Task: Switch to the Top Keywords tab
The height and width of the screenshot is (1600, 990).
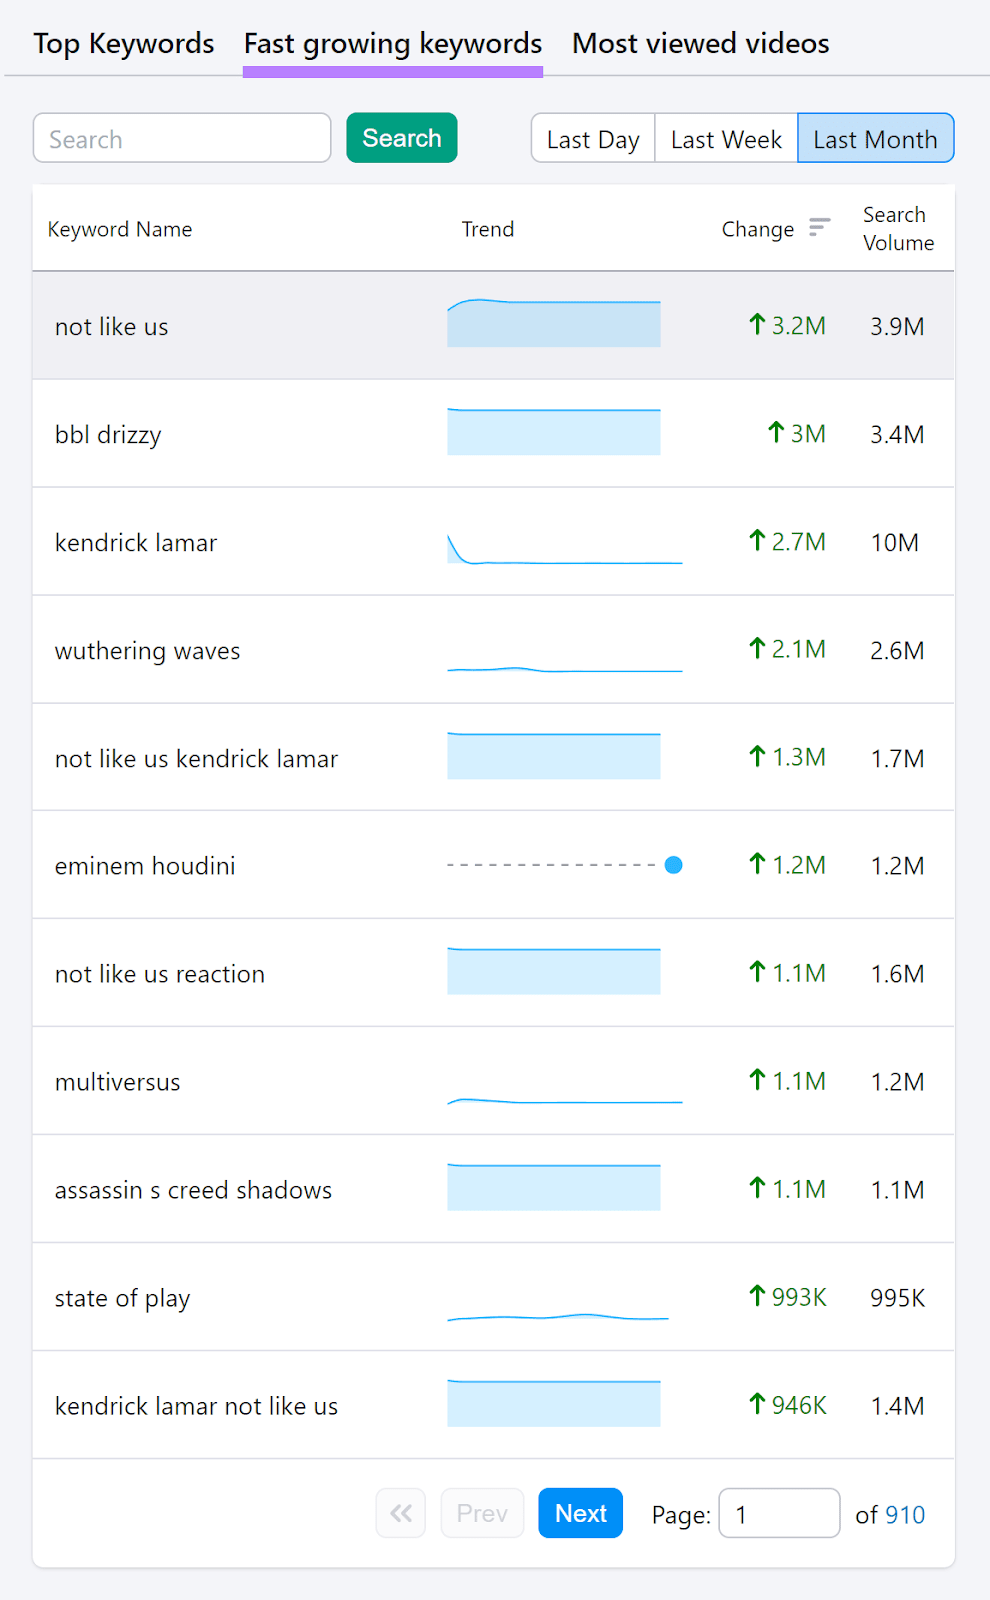Action: tap(123, 43)
